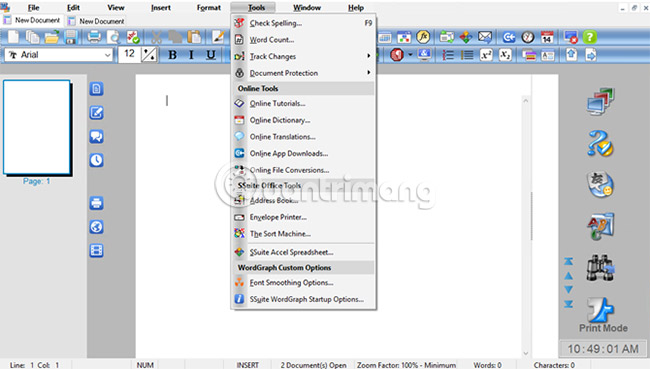Viewport: 650px width, 369px height.
Task: Open the View menu
Action: click(116, 7)
